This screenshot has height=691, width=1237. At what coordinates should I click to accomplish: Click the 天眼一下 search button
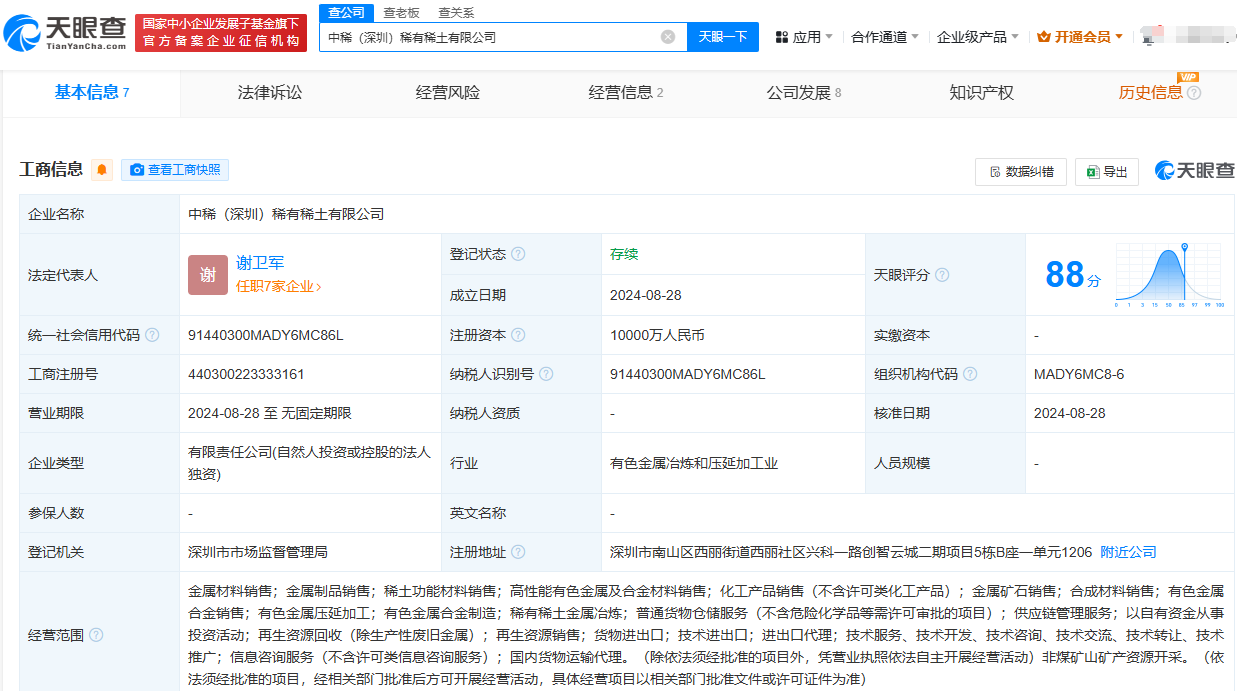[x=723, y=37]
